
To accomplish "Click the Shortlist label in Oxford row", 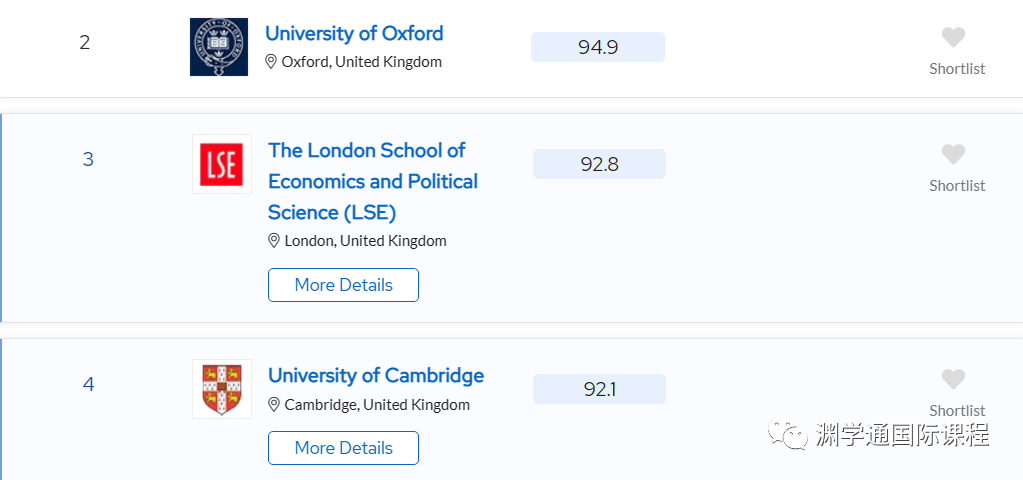I will 957,68.
